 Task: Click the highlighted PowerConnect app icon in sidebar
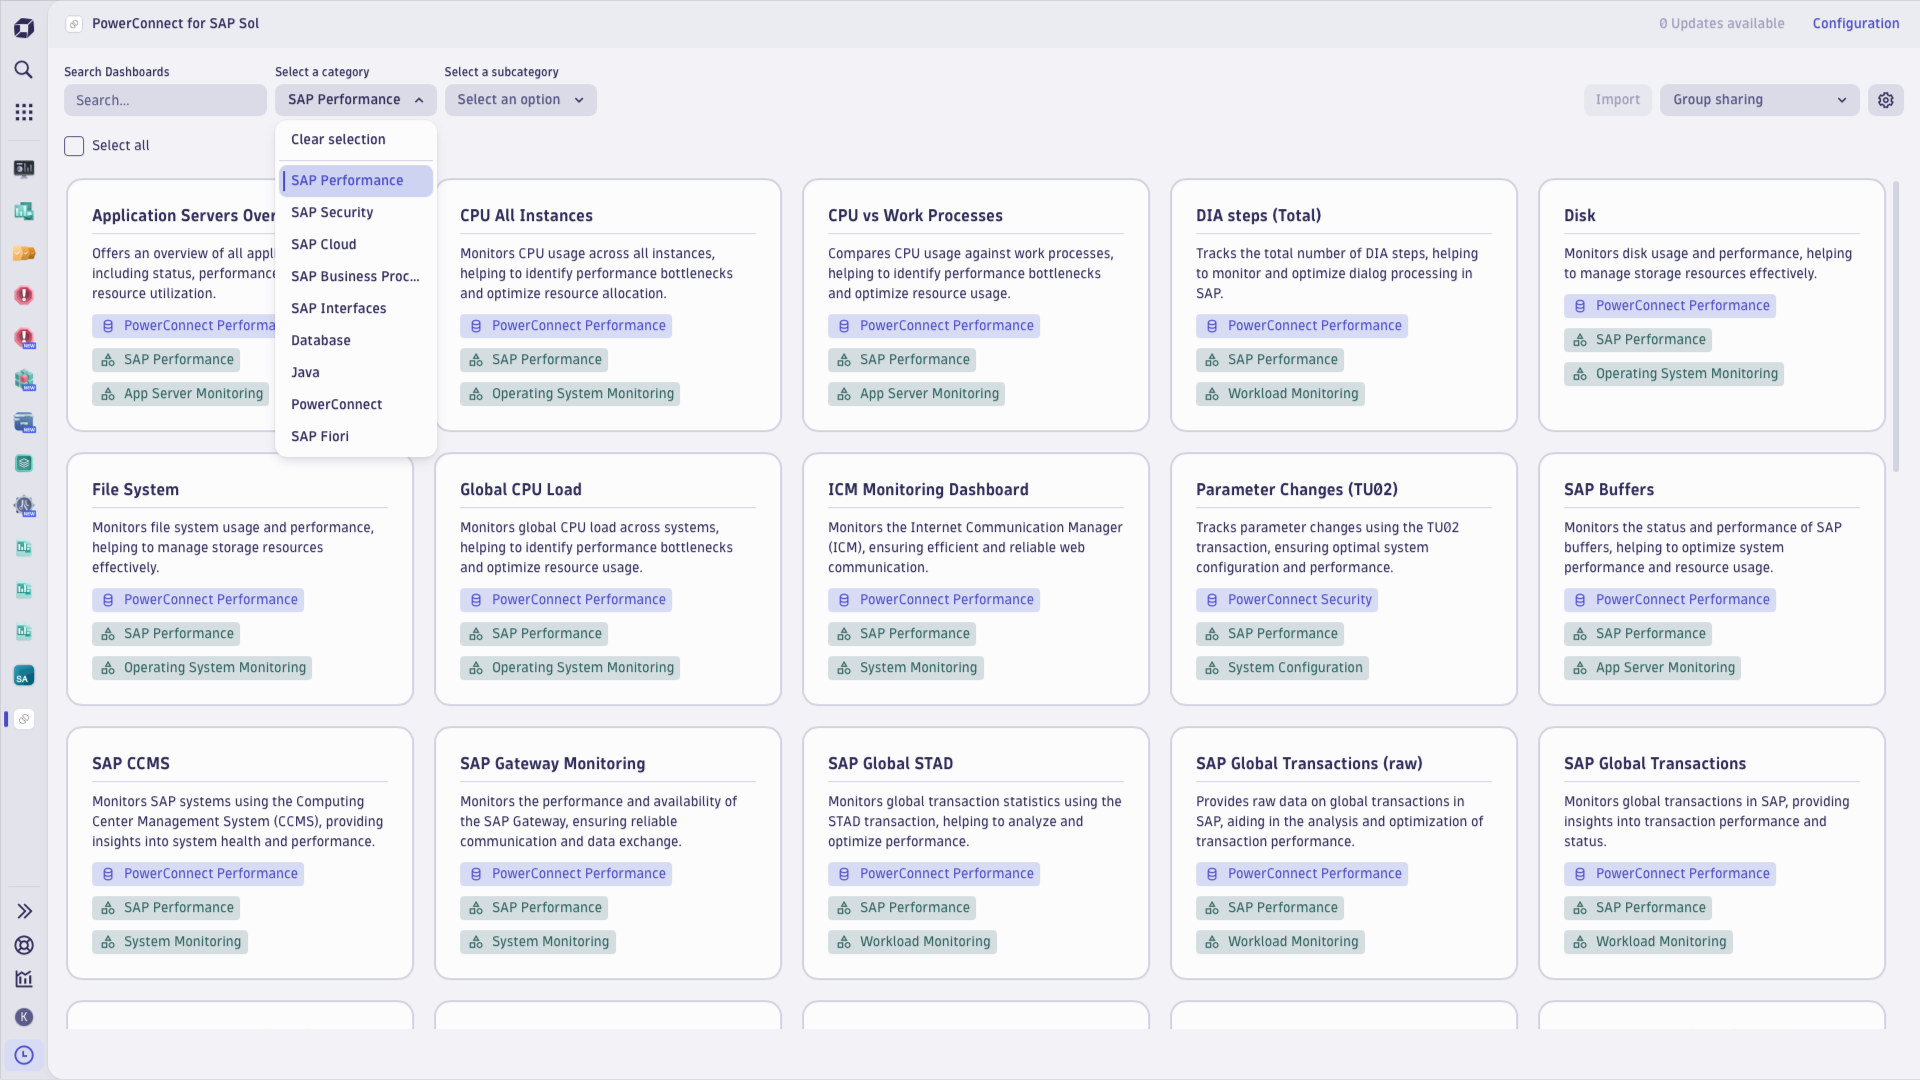(x=24, y=719)
